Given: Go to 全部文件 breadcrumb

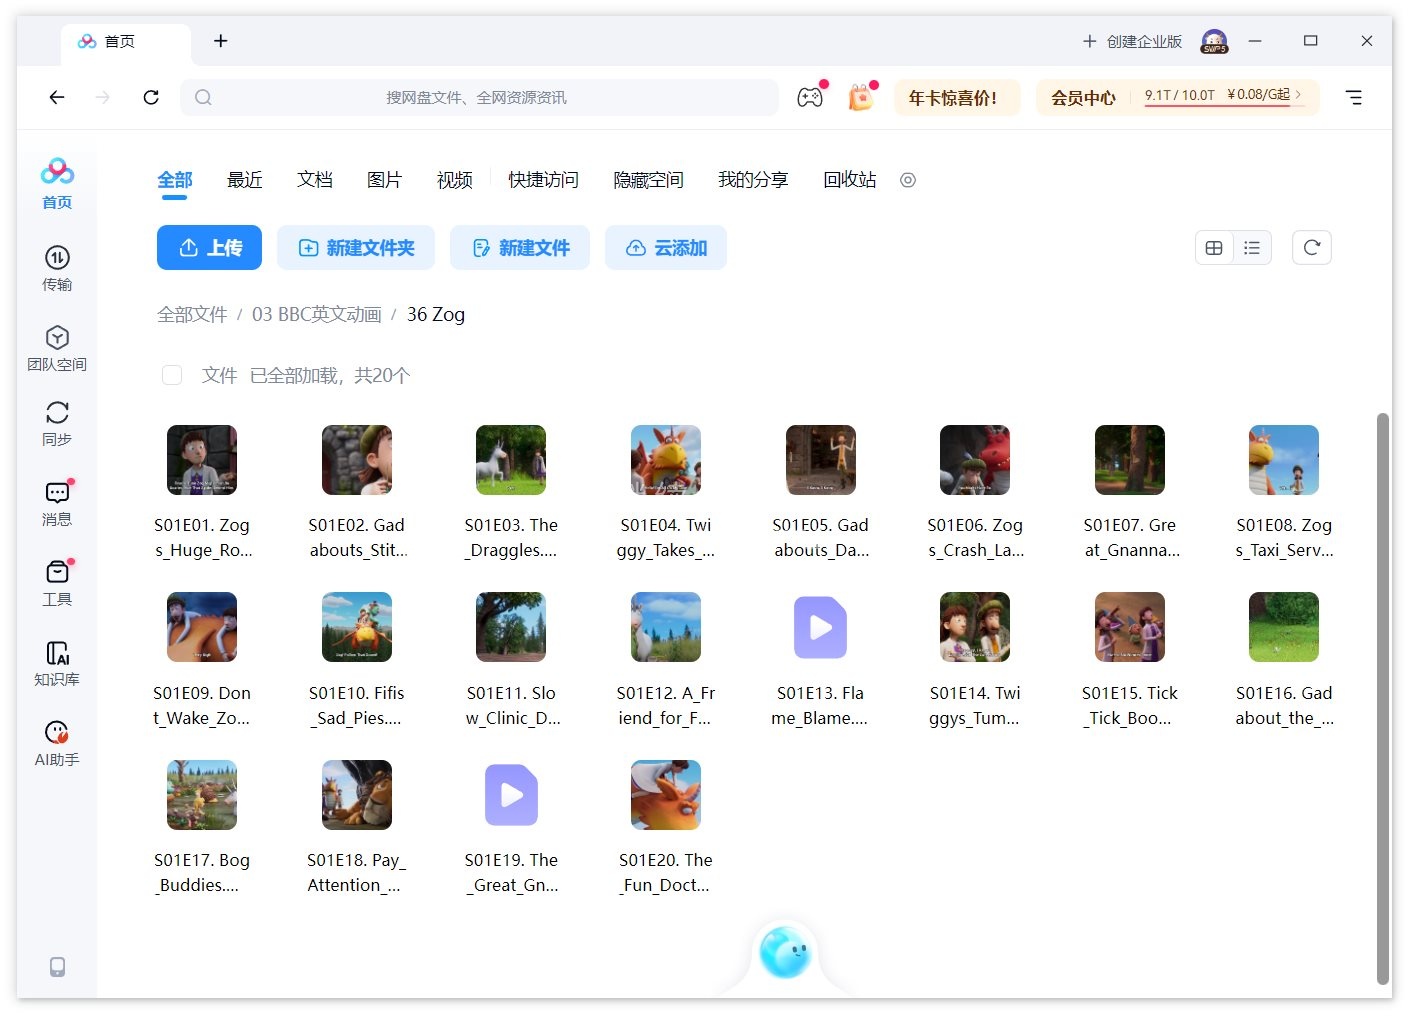Looking at the screenshot, I should [192, 314].
